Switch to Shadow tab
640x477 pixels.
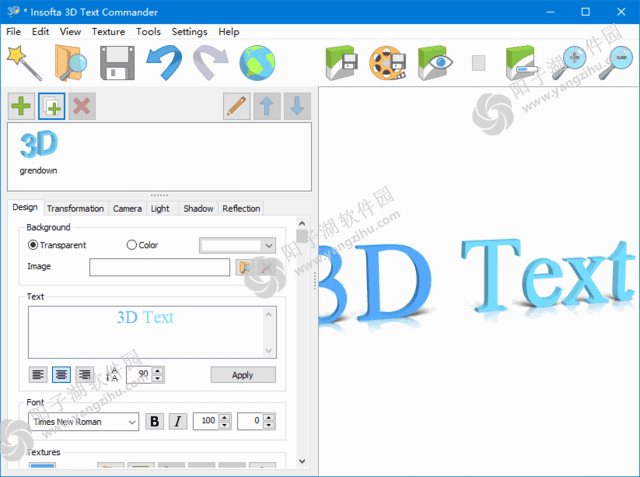[198, 209]
